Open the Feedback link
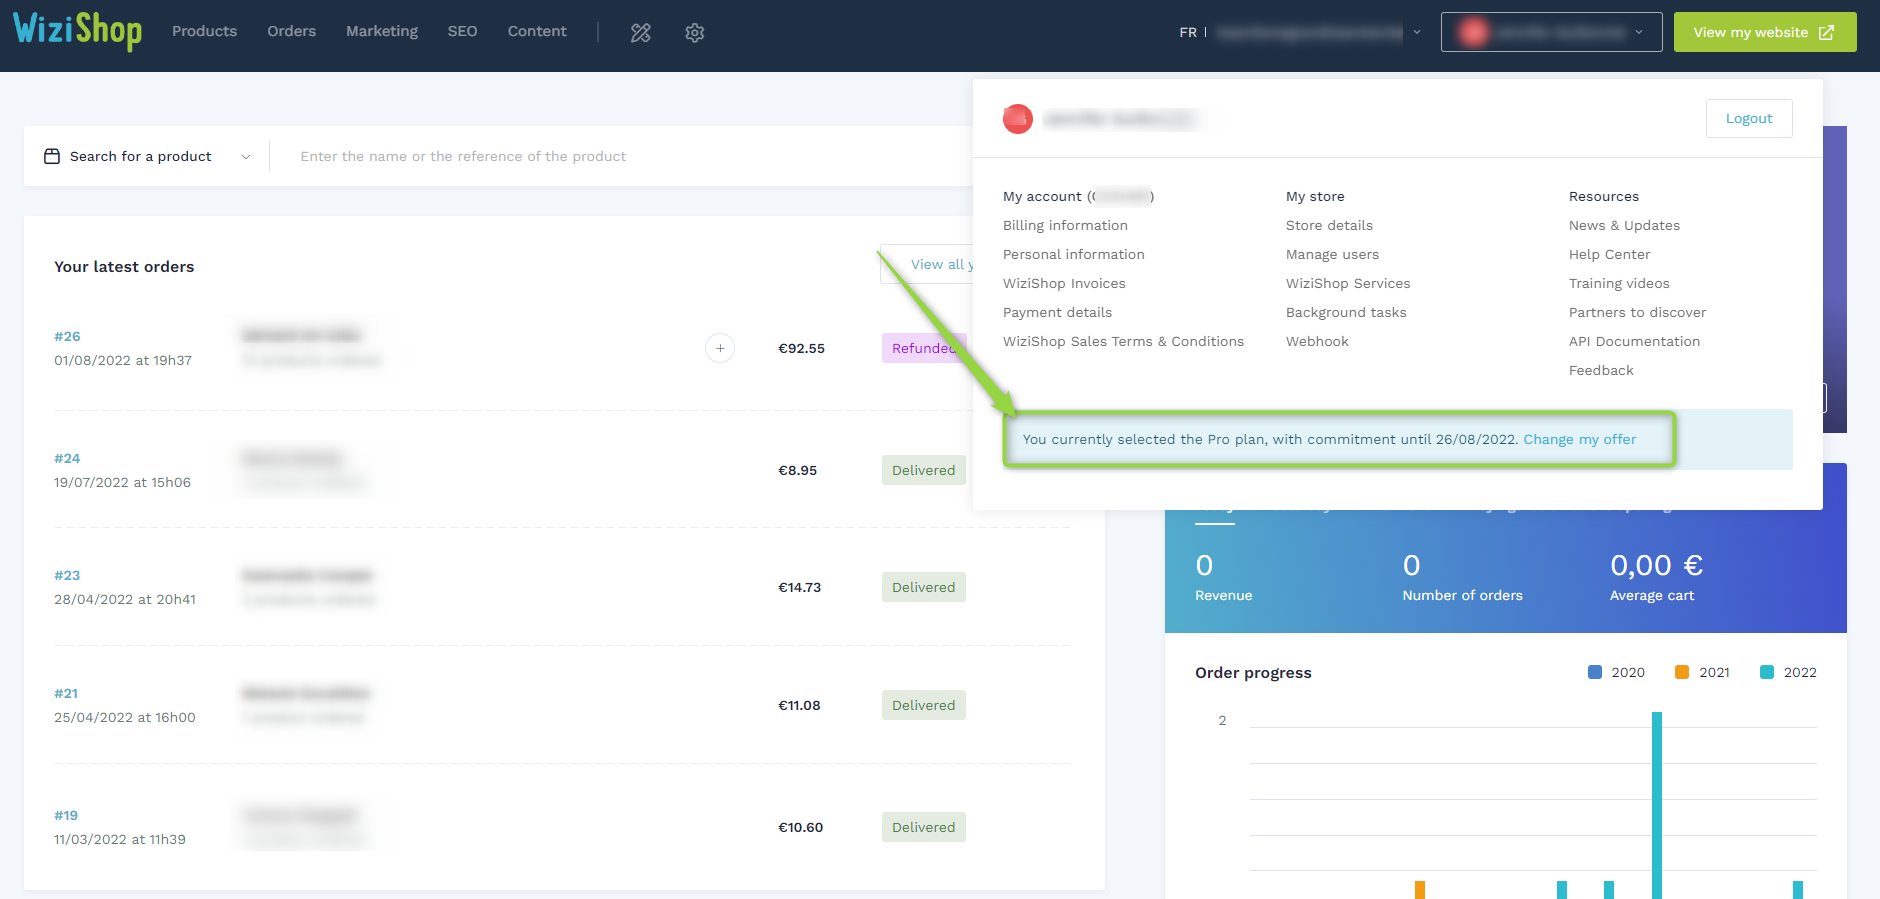1880x899 pixels. pyautogui.click(x=1601, y=370)
